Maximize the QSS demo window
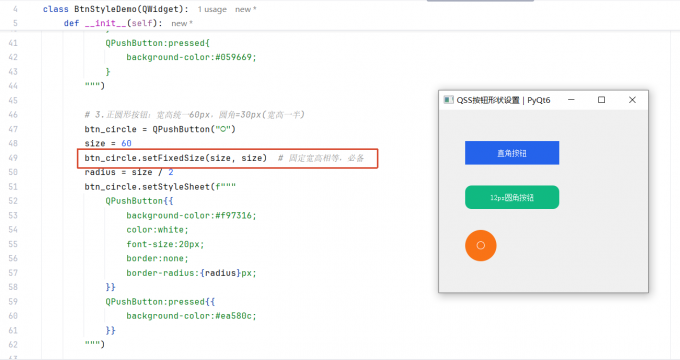This screenshot has height=360, width=680. click(x=601, y=100)
